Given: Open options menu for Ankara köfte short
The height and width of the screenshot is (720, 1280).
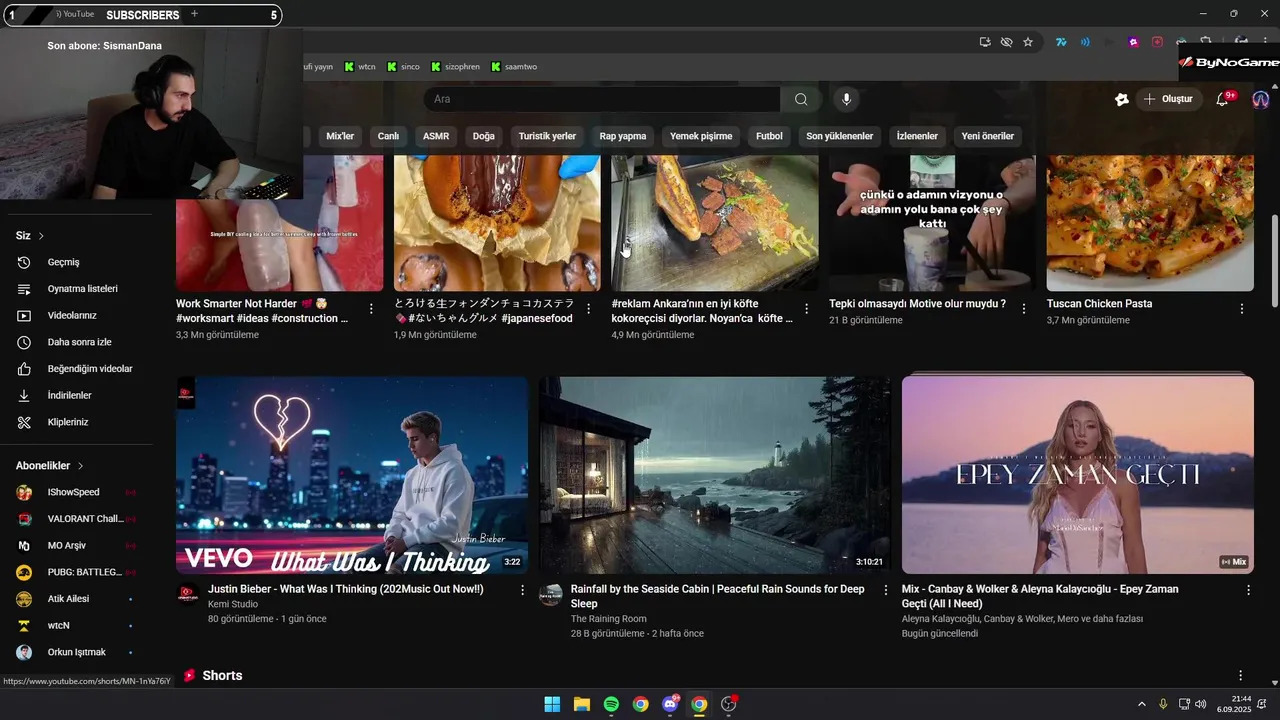Looking at the screenshot, I should [806, 309].
